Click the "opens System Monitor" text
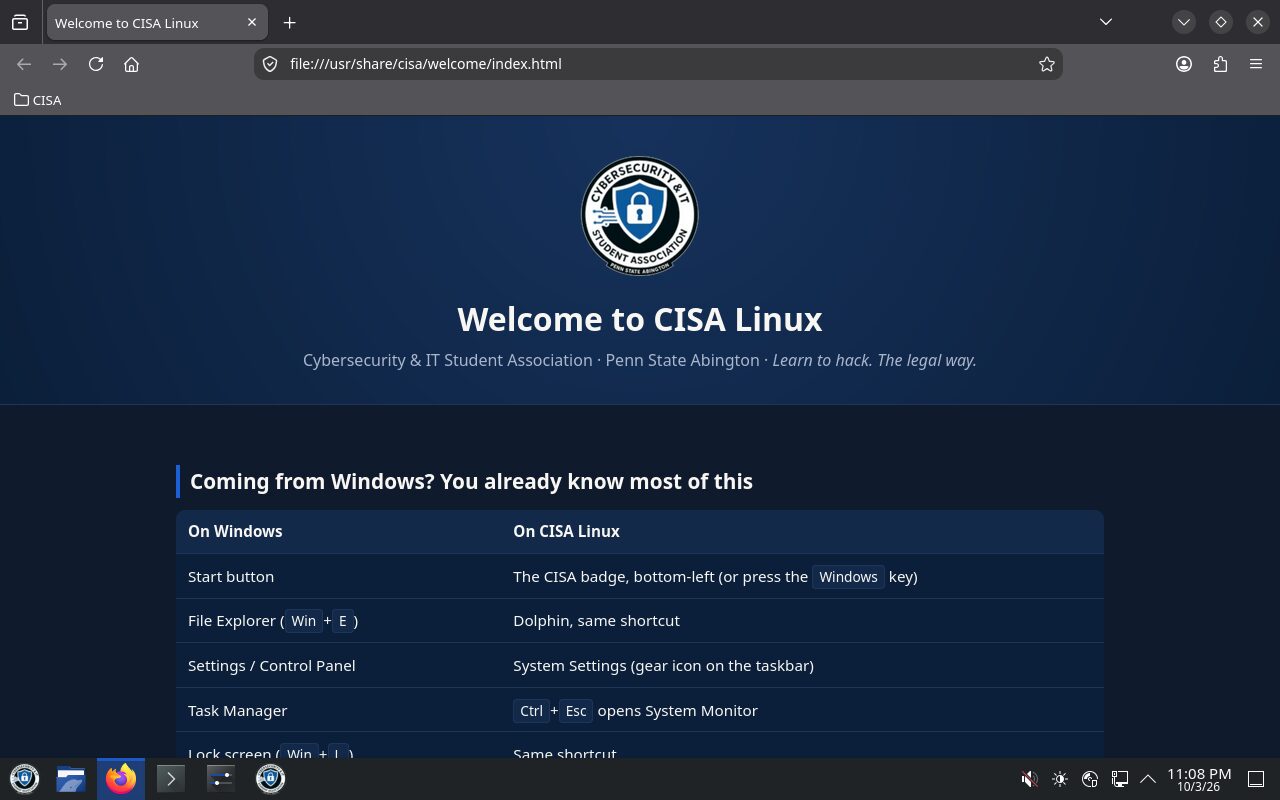Screen dimensions: 1280x800 [x=678, y=711]
